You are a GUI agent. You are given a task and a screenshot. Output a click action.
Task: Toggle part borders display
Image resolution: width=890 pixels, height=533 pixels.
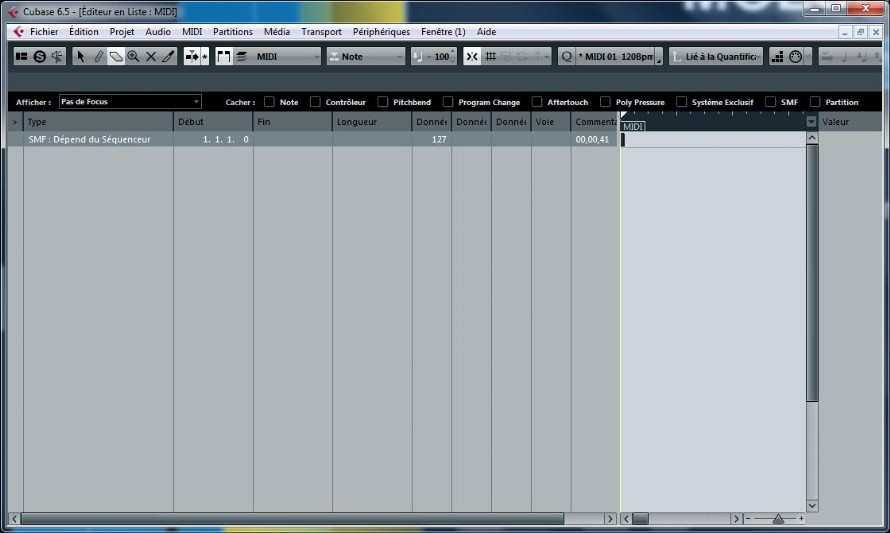224,56
